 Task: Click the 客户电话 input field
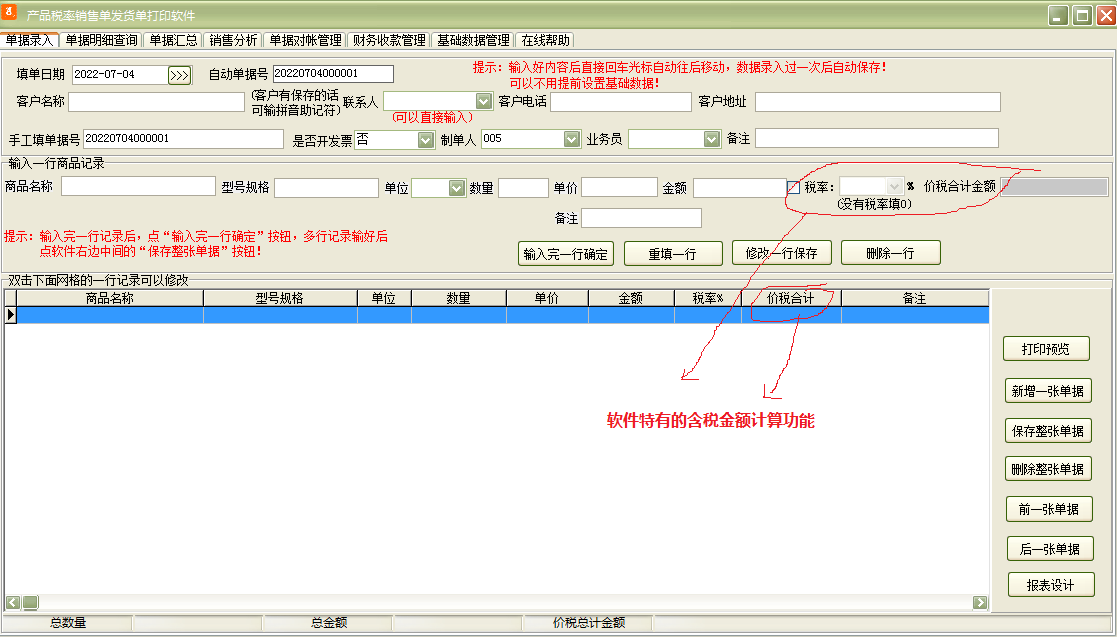620,102
